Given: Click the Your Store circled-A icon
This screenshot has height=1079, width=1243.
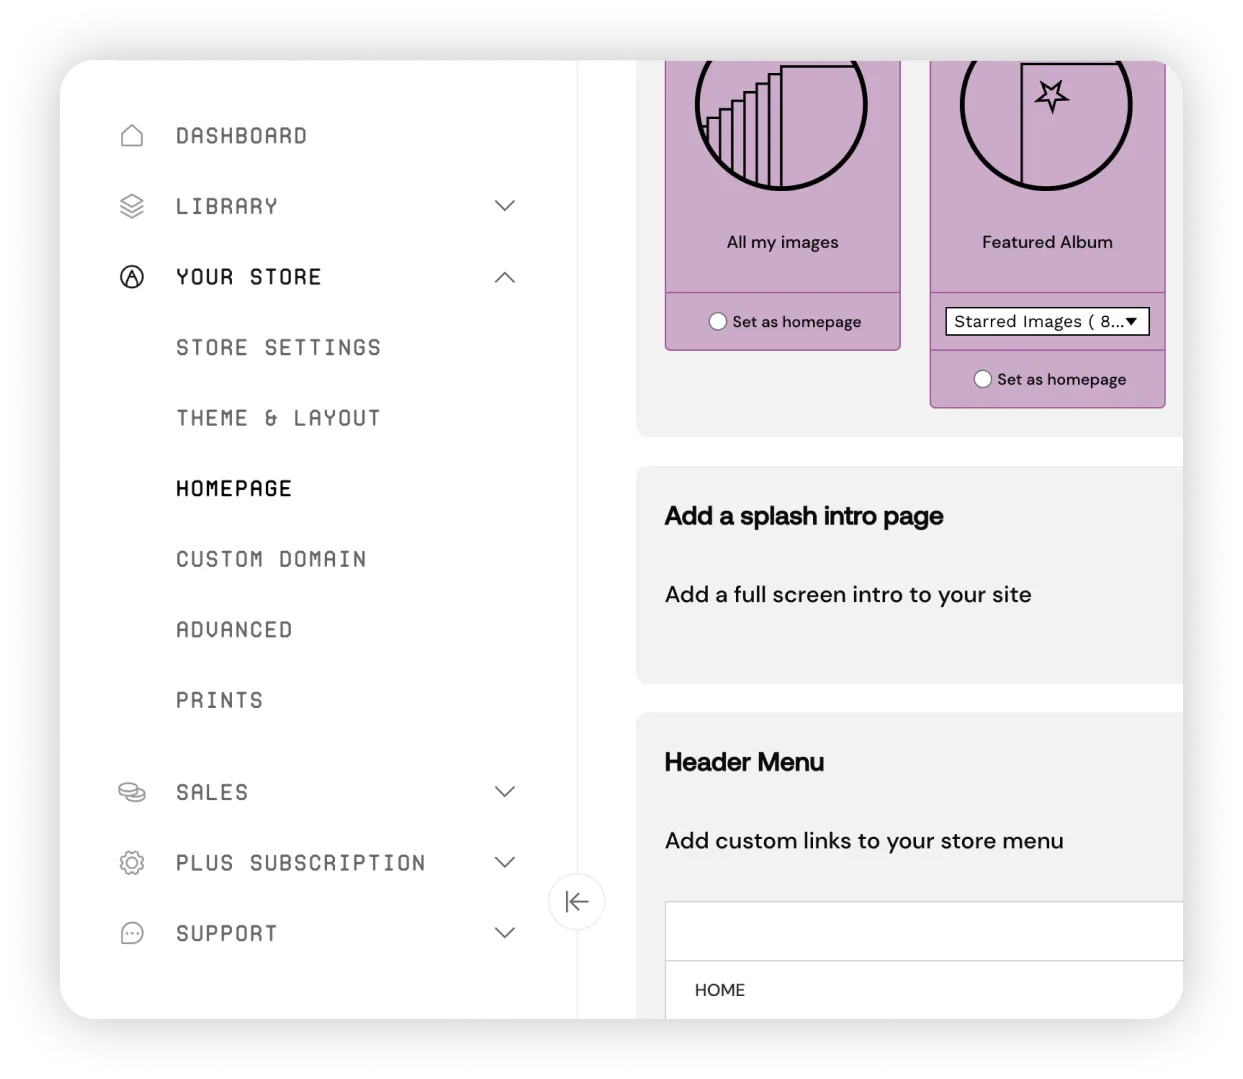Looking at the screenshot, I should 132,277.
